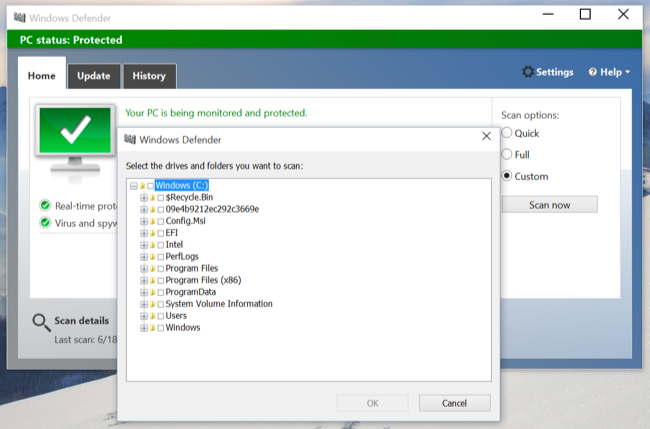
Task: Click the Real-time protection green check icon
Action: (45, 206)
